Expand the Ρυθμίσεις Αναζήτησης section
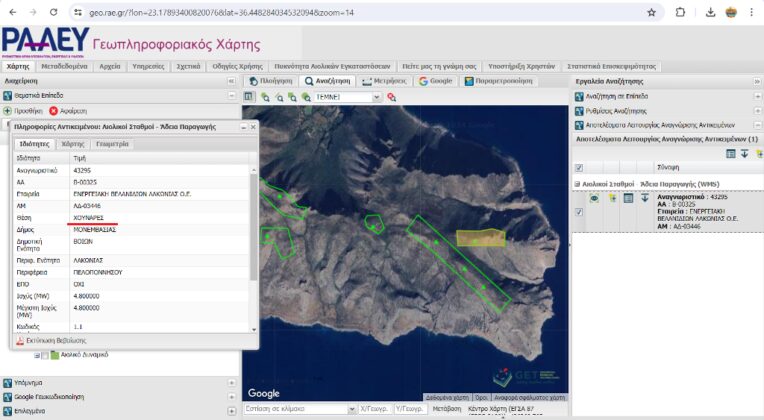The width and height of the screenshot is (764, 420). 757,111
